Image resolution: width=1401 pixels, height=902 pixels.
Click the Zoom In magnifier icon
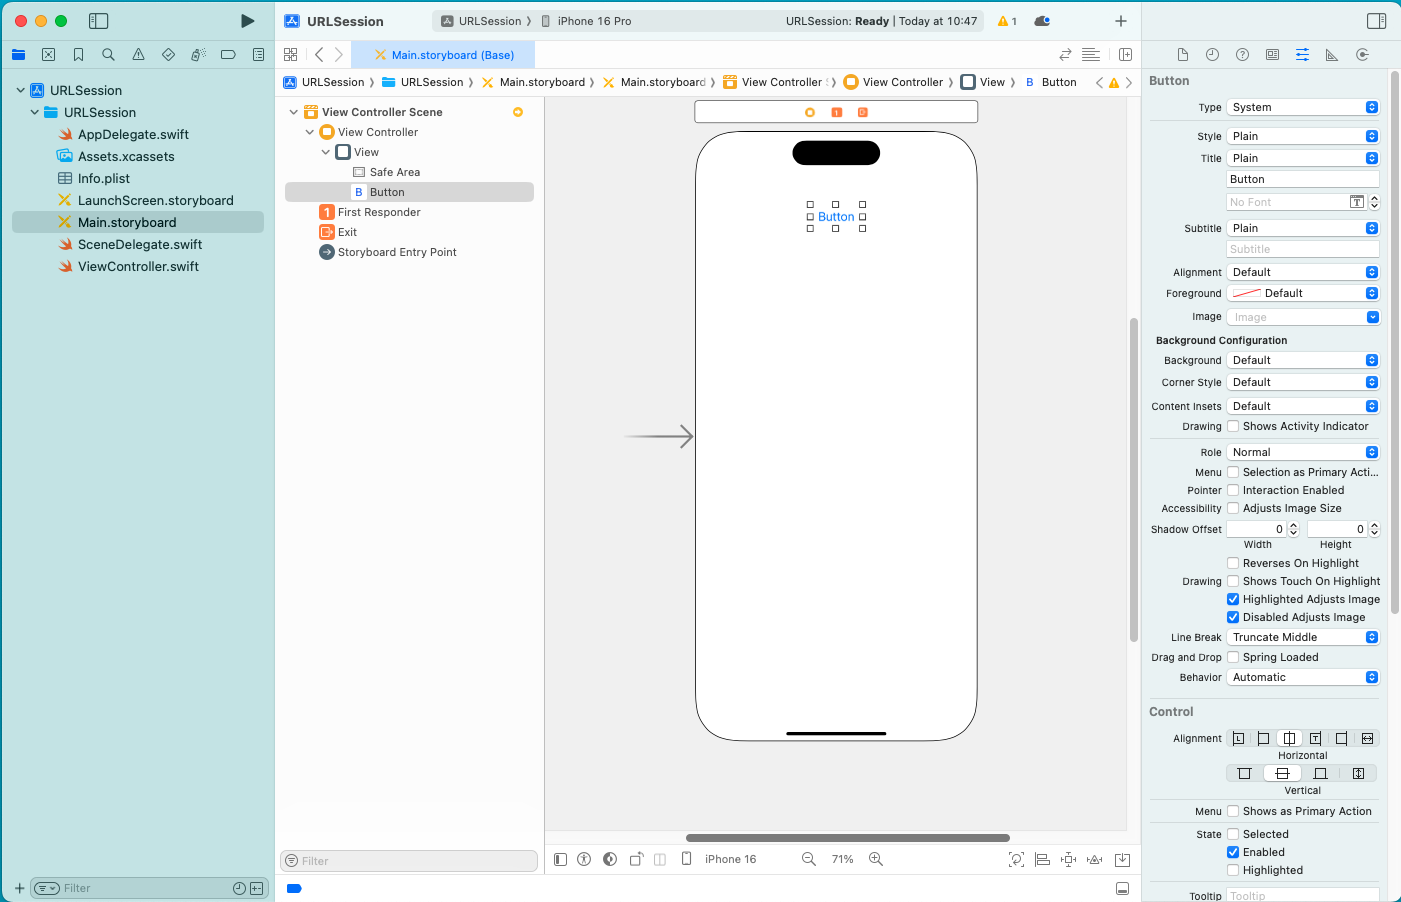(876, 859)
